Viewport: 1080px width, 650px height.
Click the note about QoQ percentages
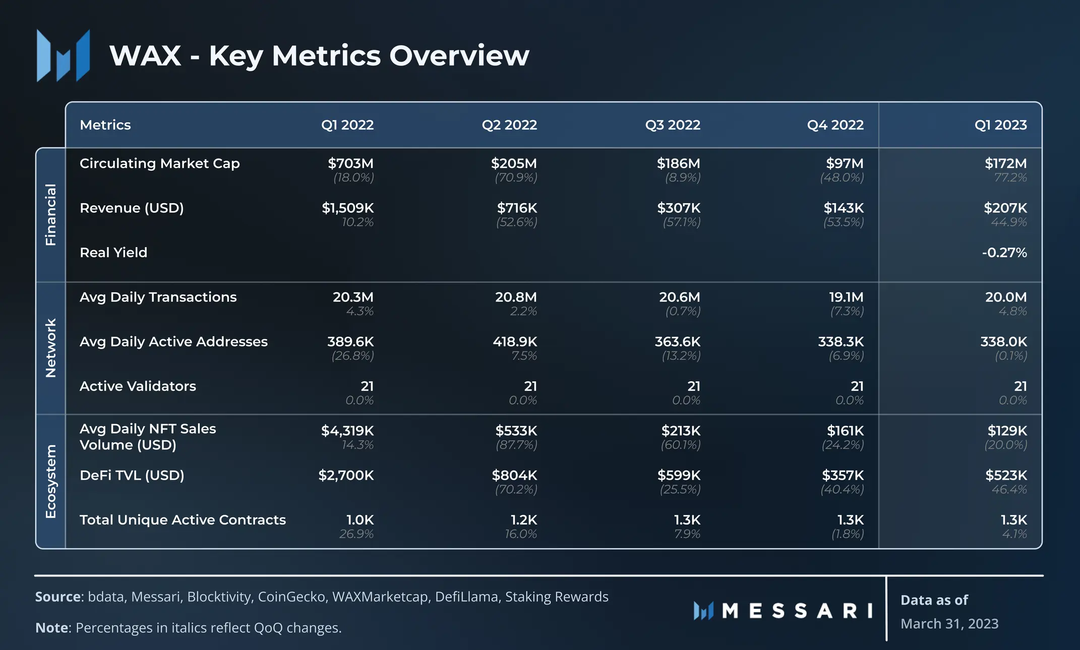coord(188,628)
